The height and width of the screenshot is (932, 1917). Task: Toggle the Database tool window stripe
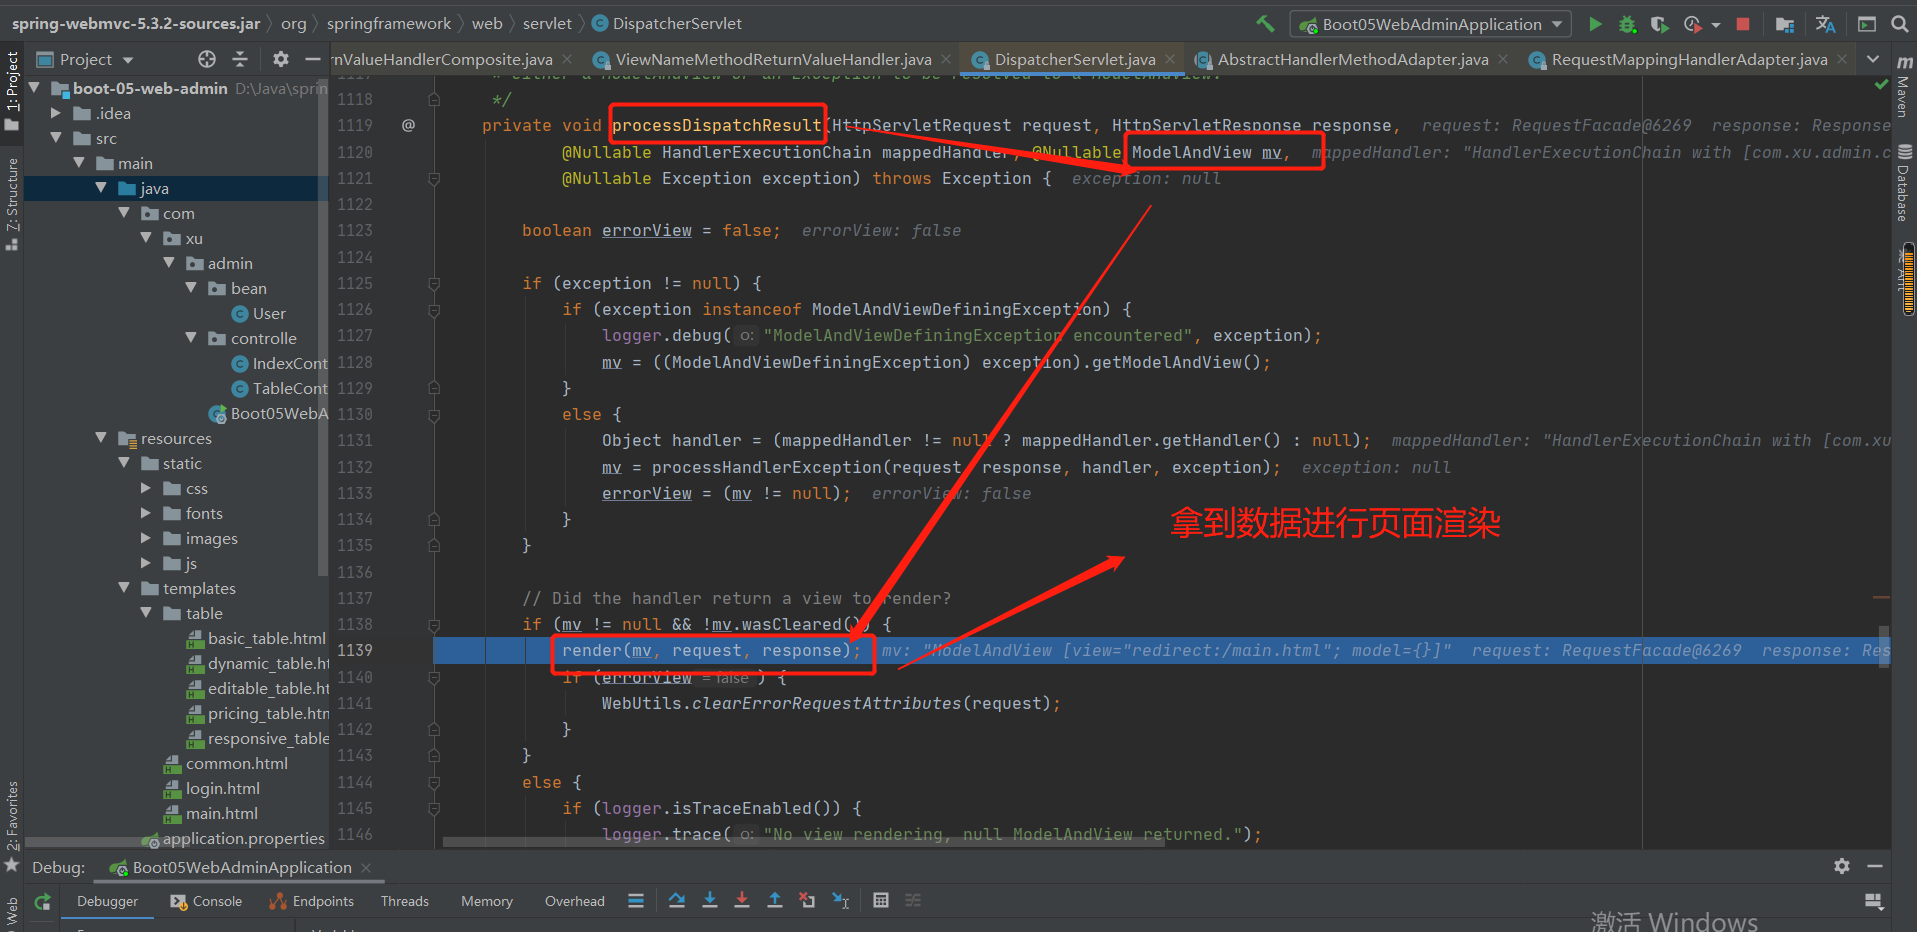[1904, 183]
